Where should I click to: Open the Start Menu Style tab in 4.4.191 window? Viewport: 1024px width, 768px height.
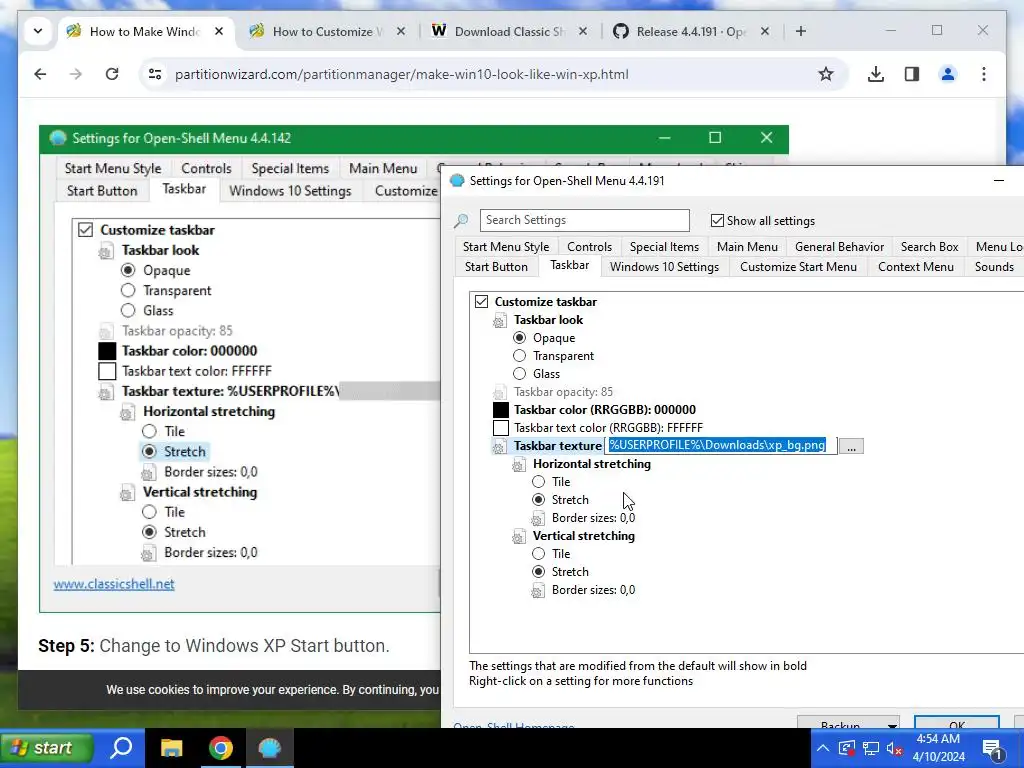pyautogui.click(x=506, y=247)
